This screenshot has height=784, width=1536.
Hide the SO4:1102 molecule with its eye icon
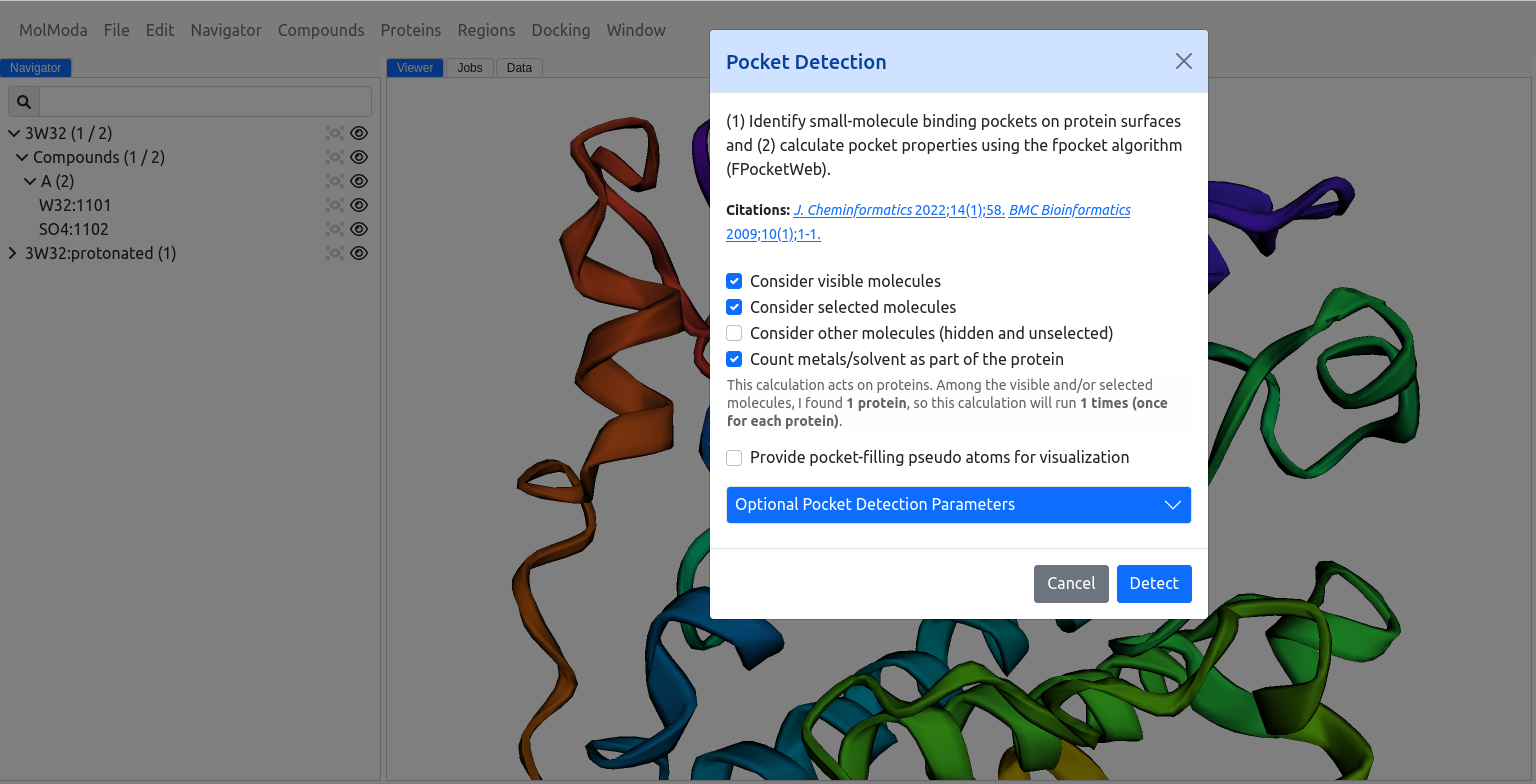tap(360, 229)
